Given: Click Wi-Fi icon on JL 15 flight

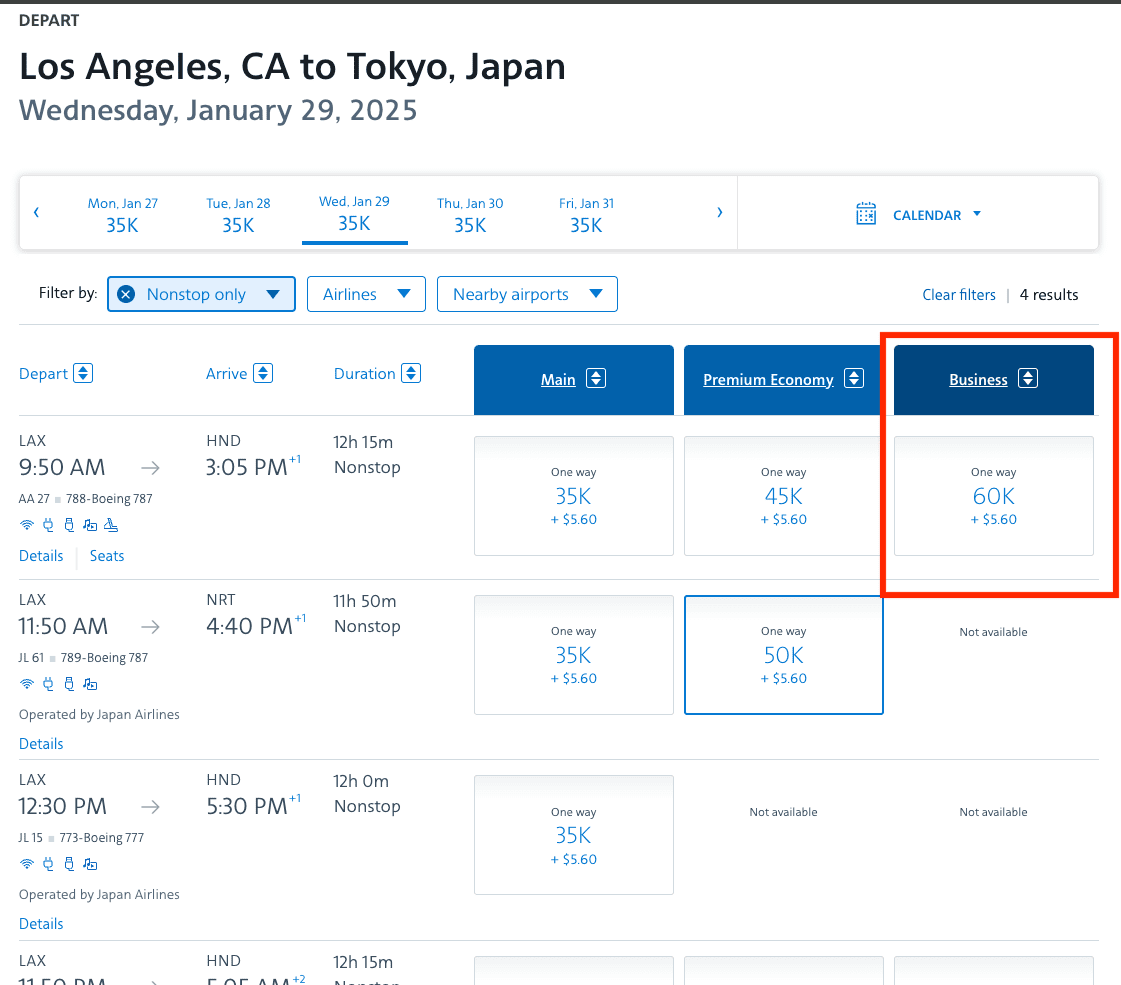Looking at the screenshot, I should click(x=27, y=864).
